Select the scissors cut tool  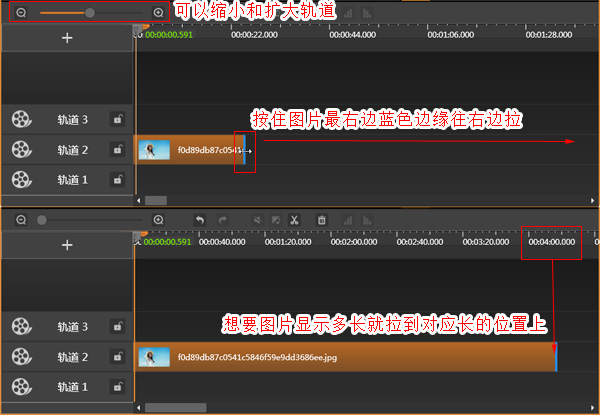coord(294,220)
